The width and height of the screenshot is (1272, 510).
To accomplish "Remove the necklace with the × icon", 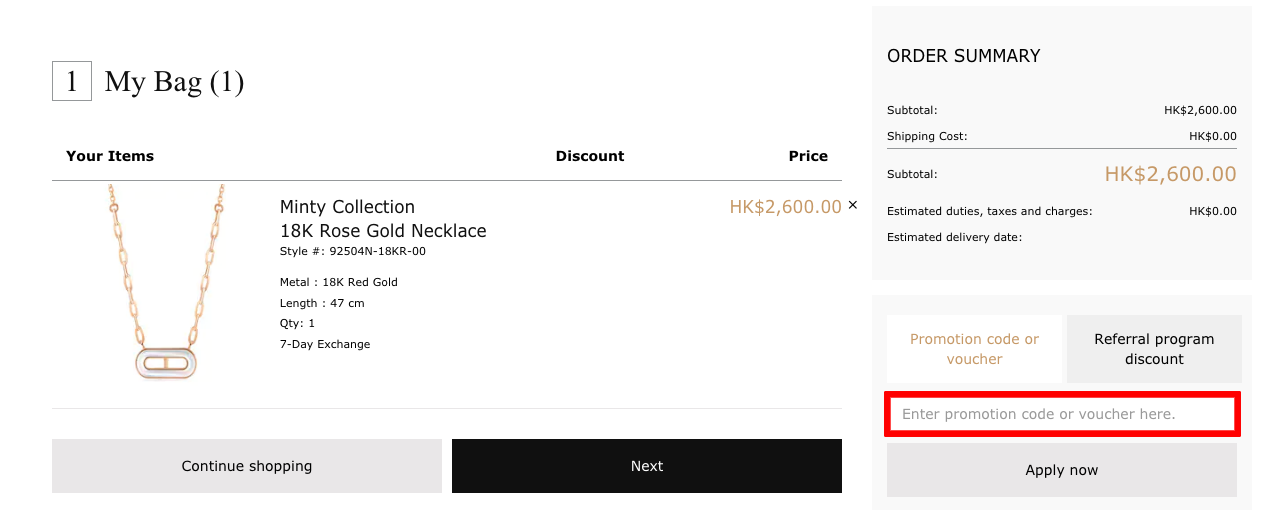I will coord(853,205).
